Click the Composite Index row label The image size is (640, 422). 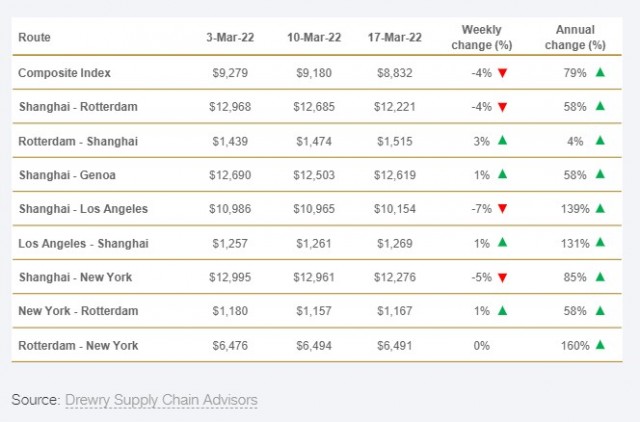[64, 73]
